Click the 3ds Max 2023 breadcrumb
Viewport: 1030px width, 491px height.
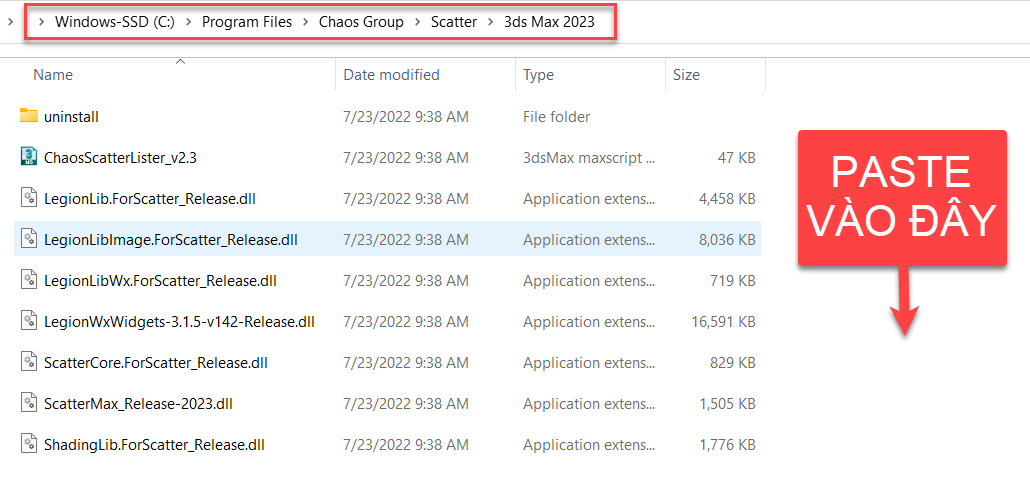point(549,22)
